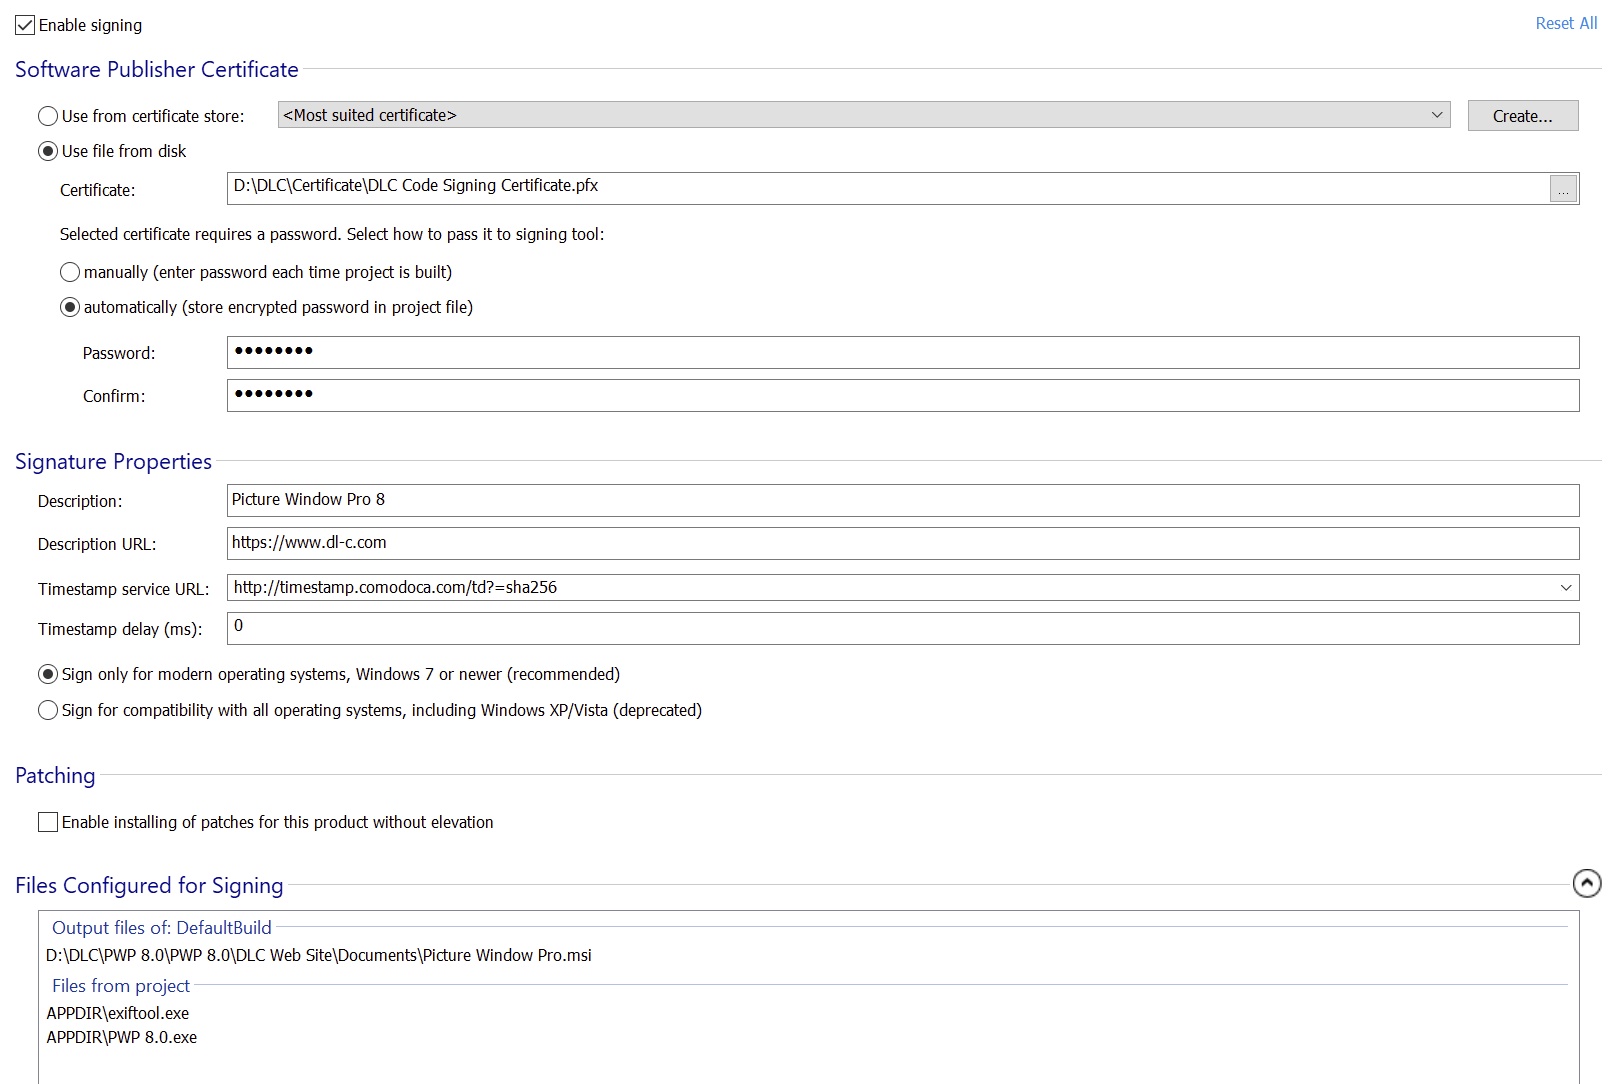1621x1084 pixels.
Task: Click the Create... button
Action: [x=1522, y=116]
